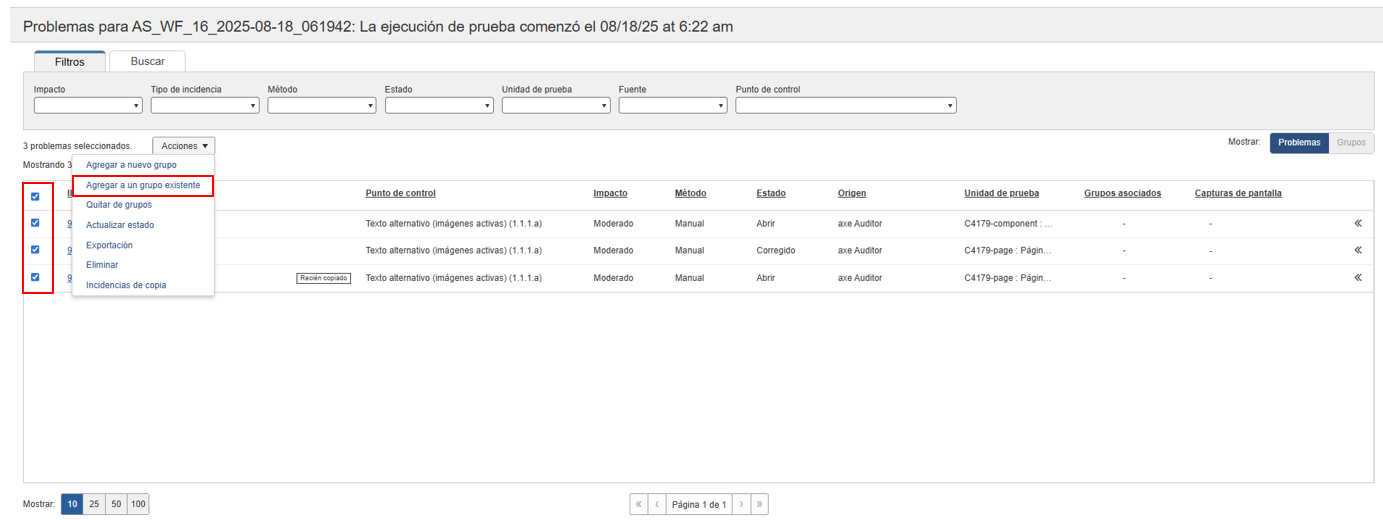This screenshot has width=1383, height=520.
Task: Select Actualizar estado from actions menu
Action: coord(120,225)
